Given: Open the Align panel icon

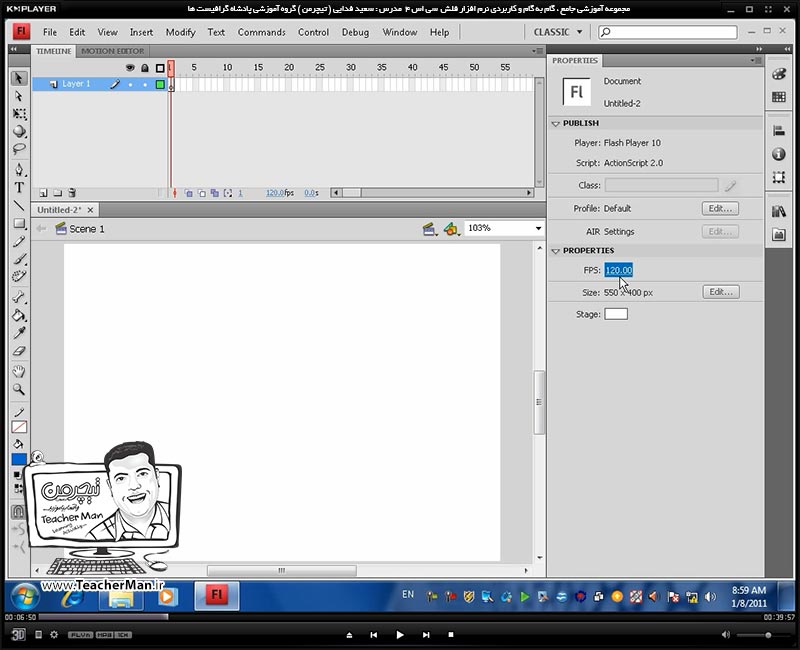Looking at the screenshot, I should click(779, 131).
